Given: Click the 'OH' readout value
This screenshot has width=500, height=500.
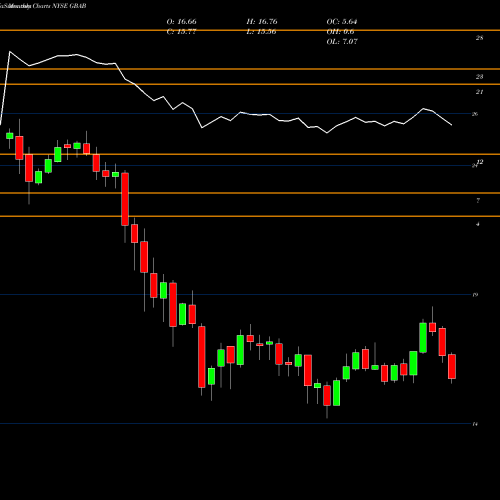Looking at the screenshot, I should point(340,32).
